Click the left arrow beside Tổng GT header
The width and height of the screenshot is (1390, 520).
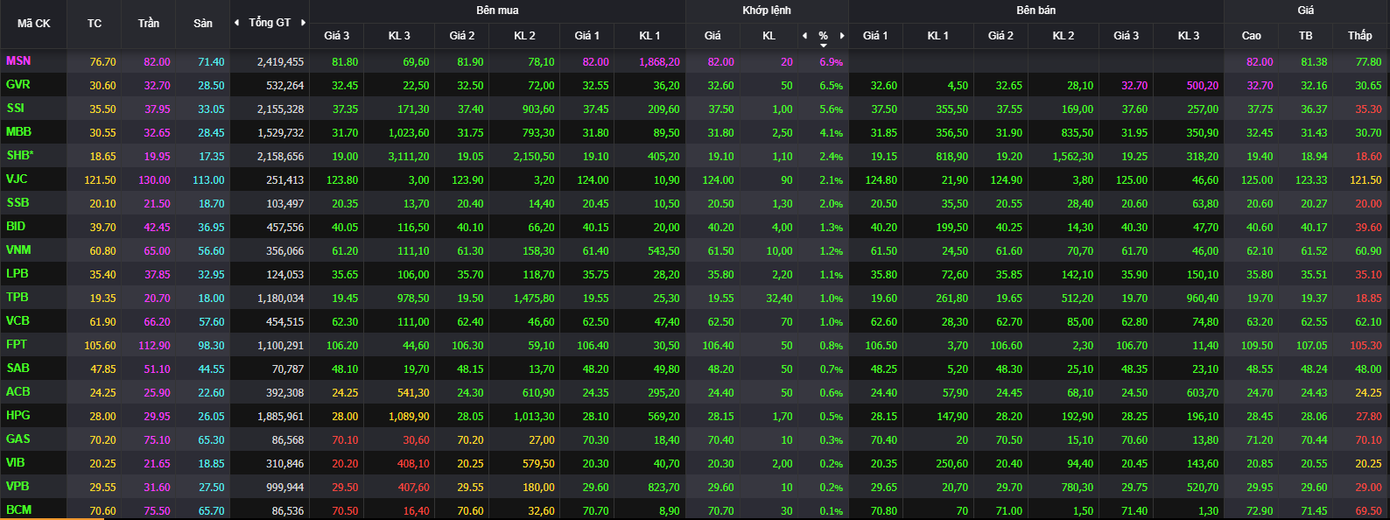[237, 23]
